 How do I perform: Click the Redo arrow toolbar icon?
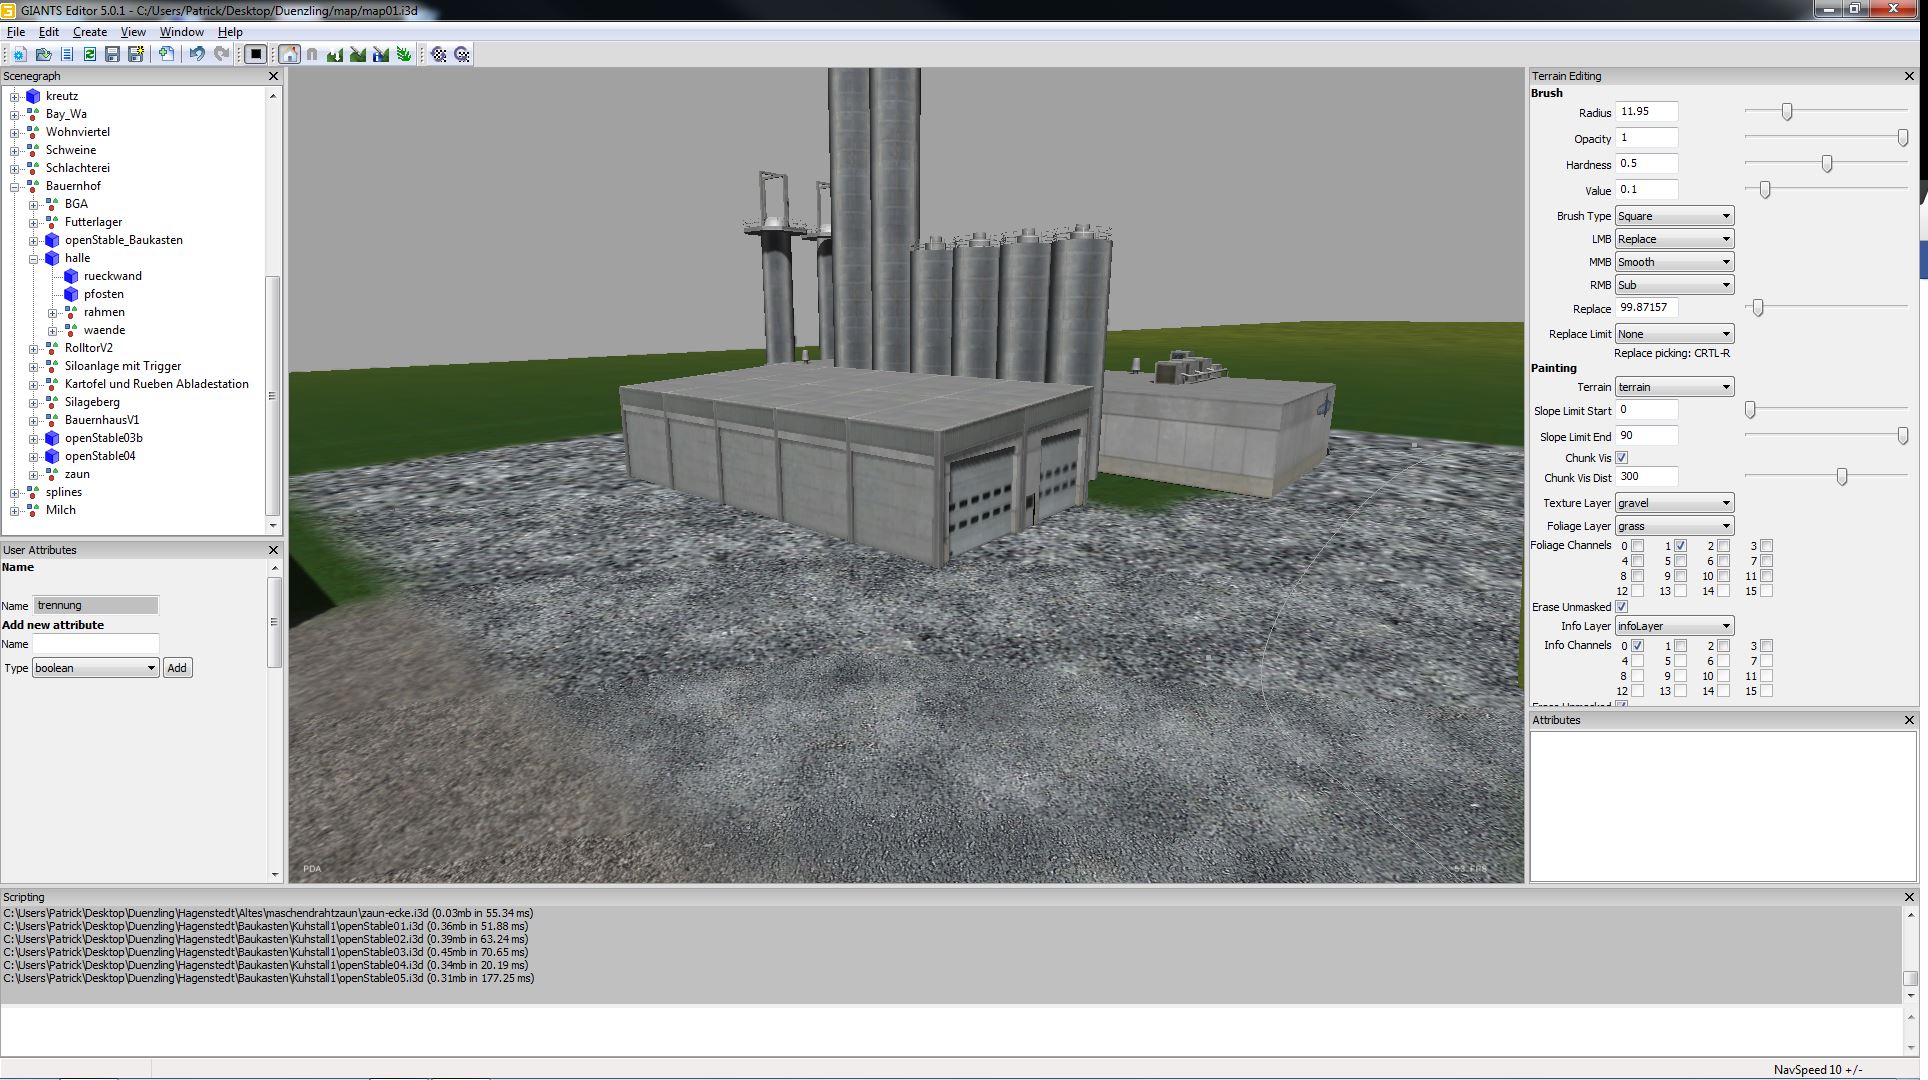coord(221,54)
